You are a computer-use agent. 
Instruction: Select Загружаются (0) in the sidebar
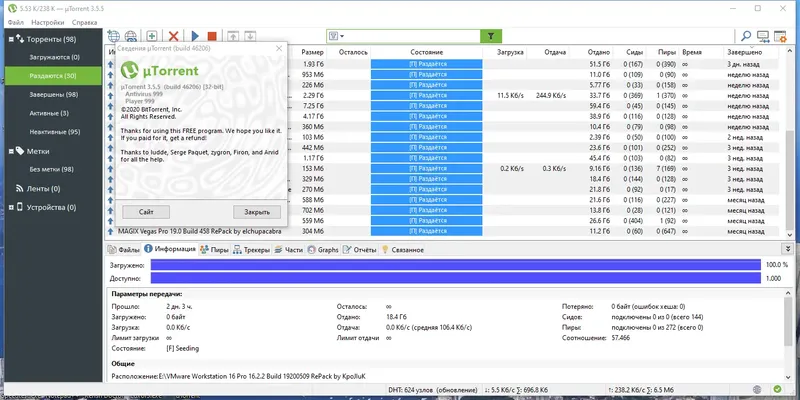pyautogui.click(x=54, y=57)
